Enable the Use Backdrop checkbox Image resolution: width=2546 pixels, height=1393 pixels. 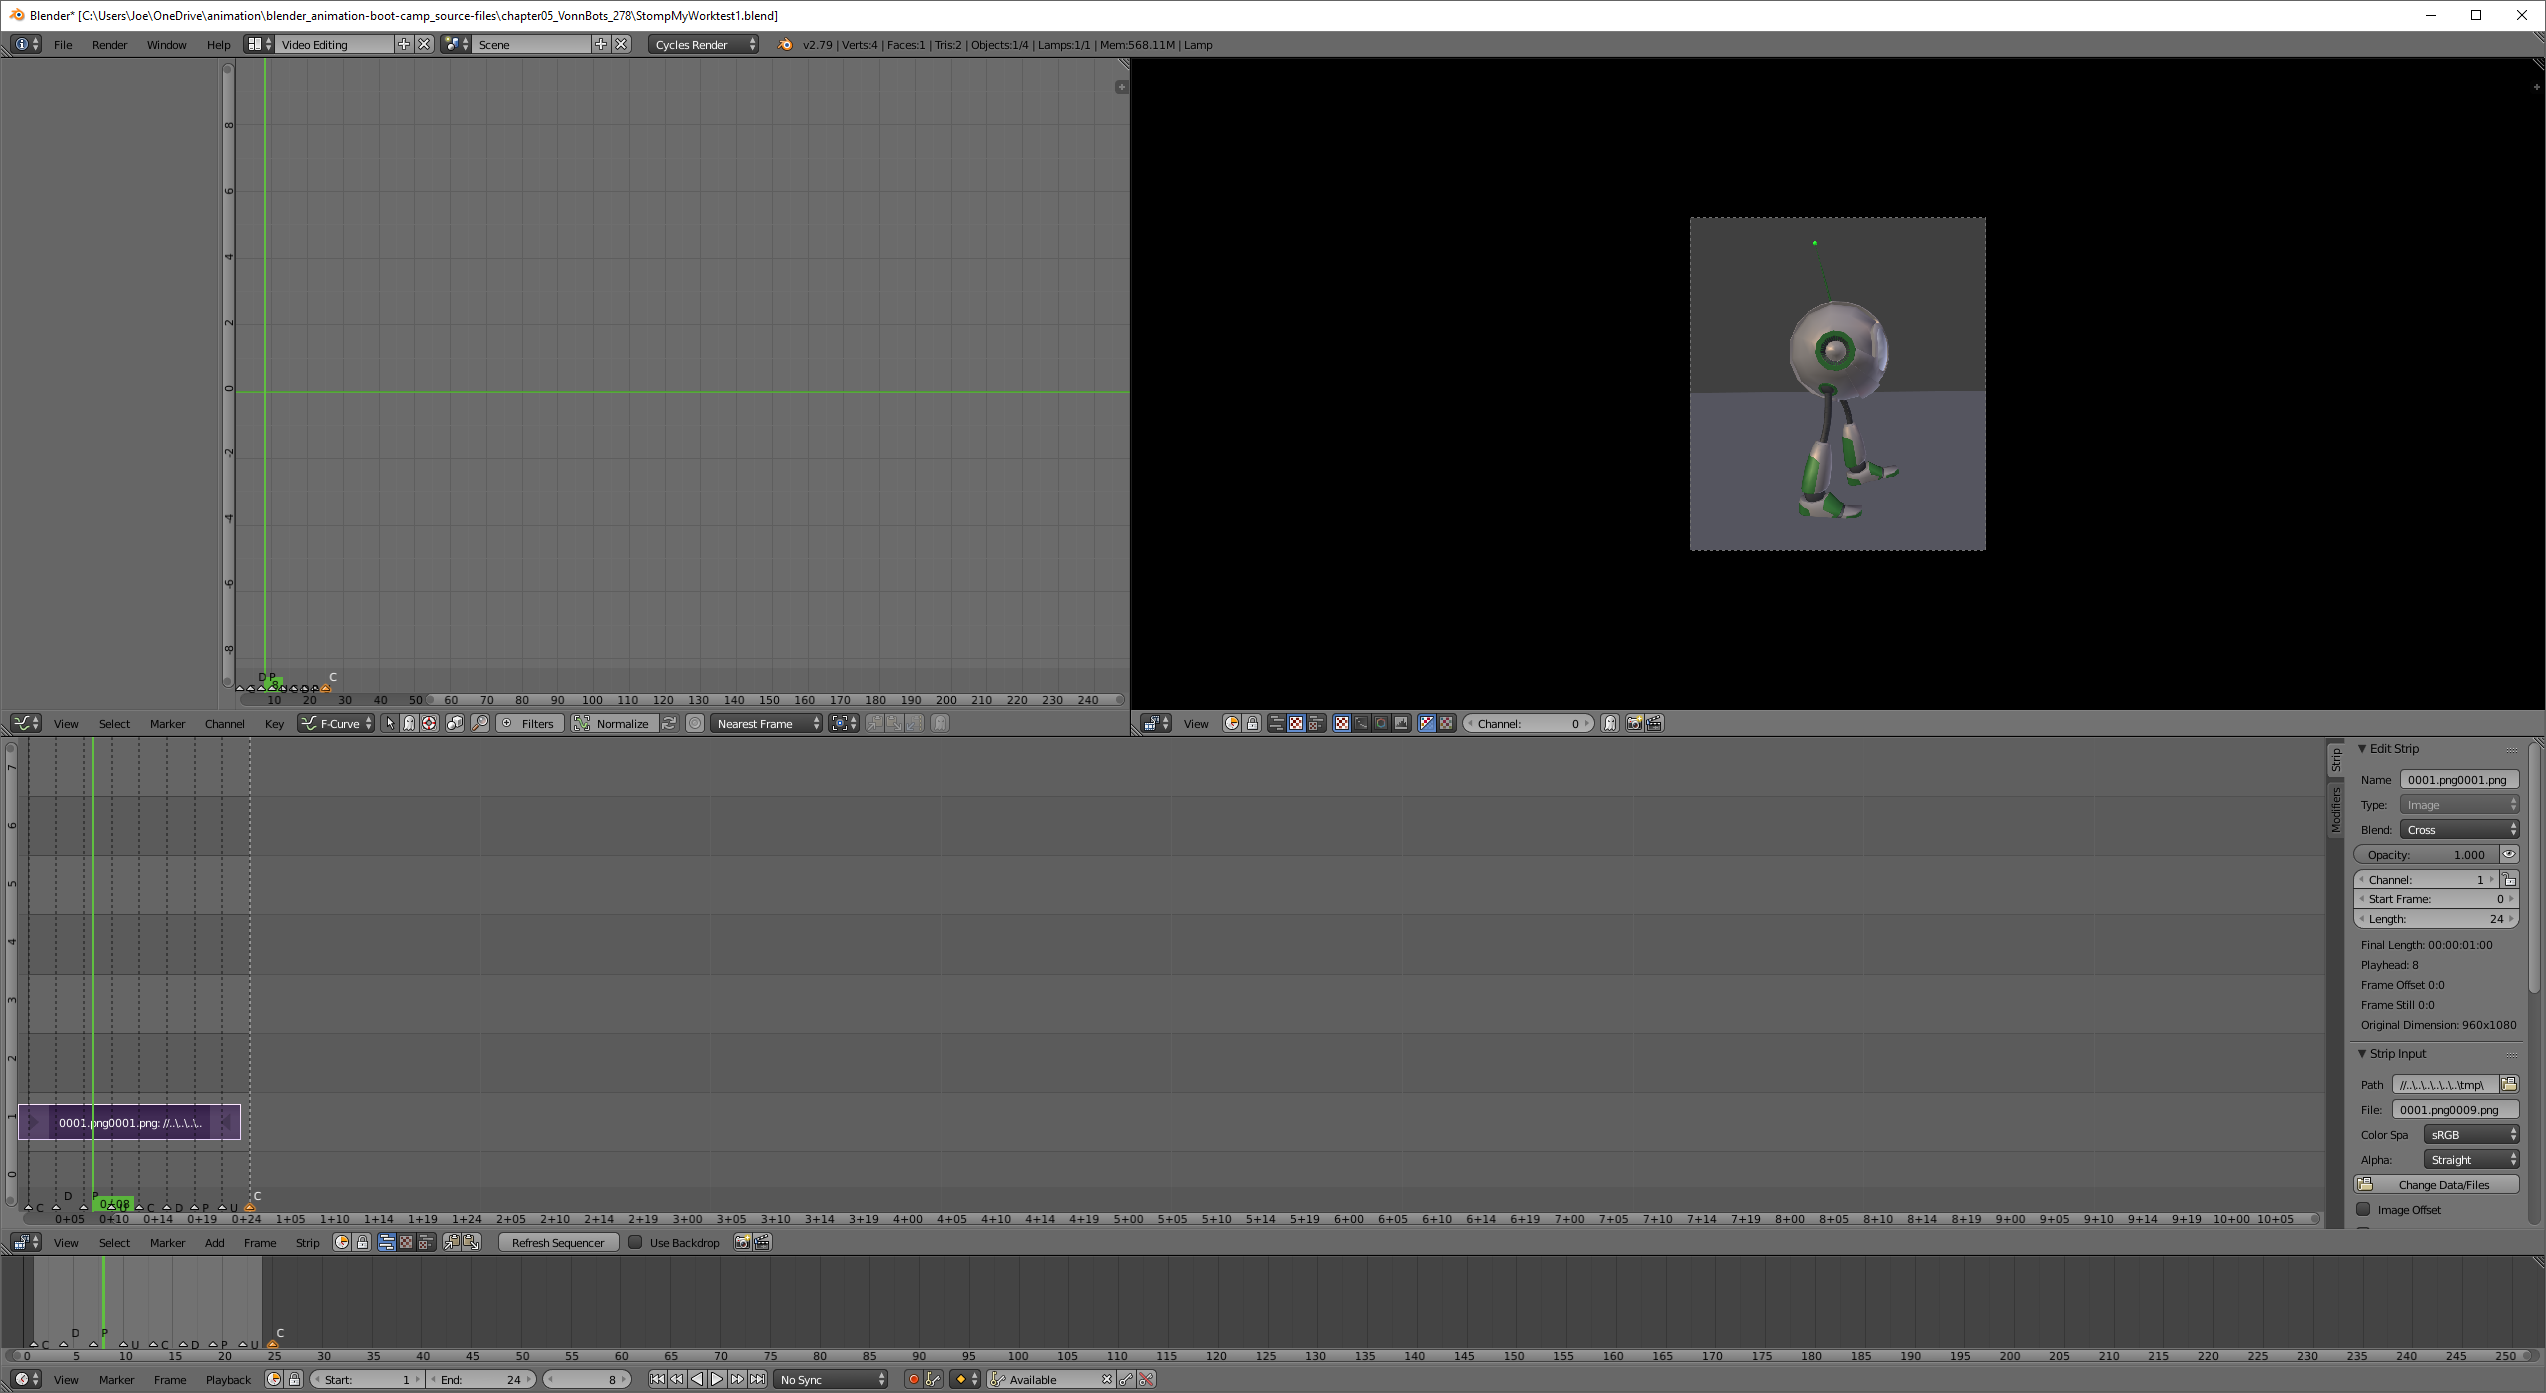tap(635, 1242)
